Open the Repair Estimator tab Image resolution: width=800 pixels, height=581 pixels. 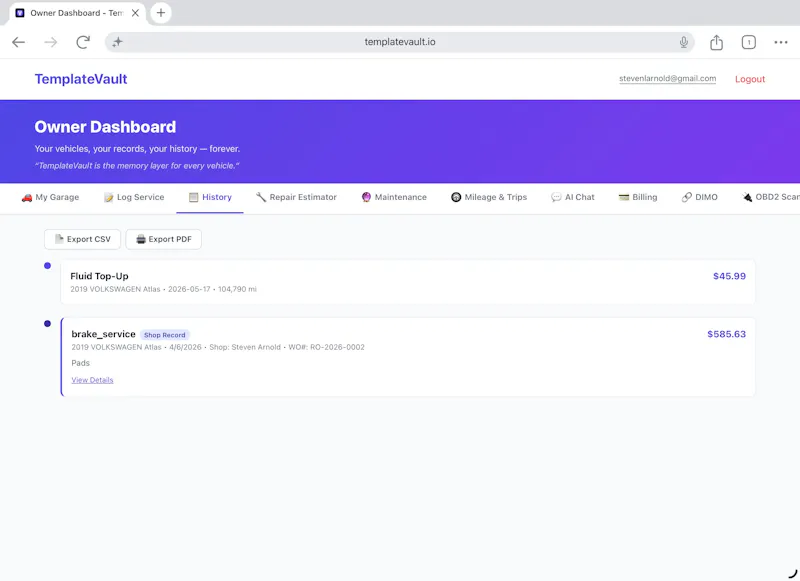coord(296,197)
